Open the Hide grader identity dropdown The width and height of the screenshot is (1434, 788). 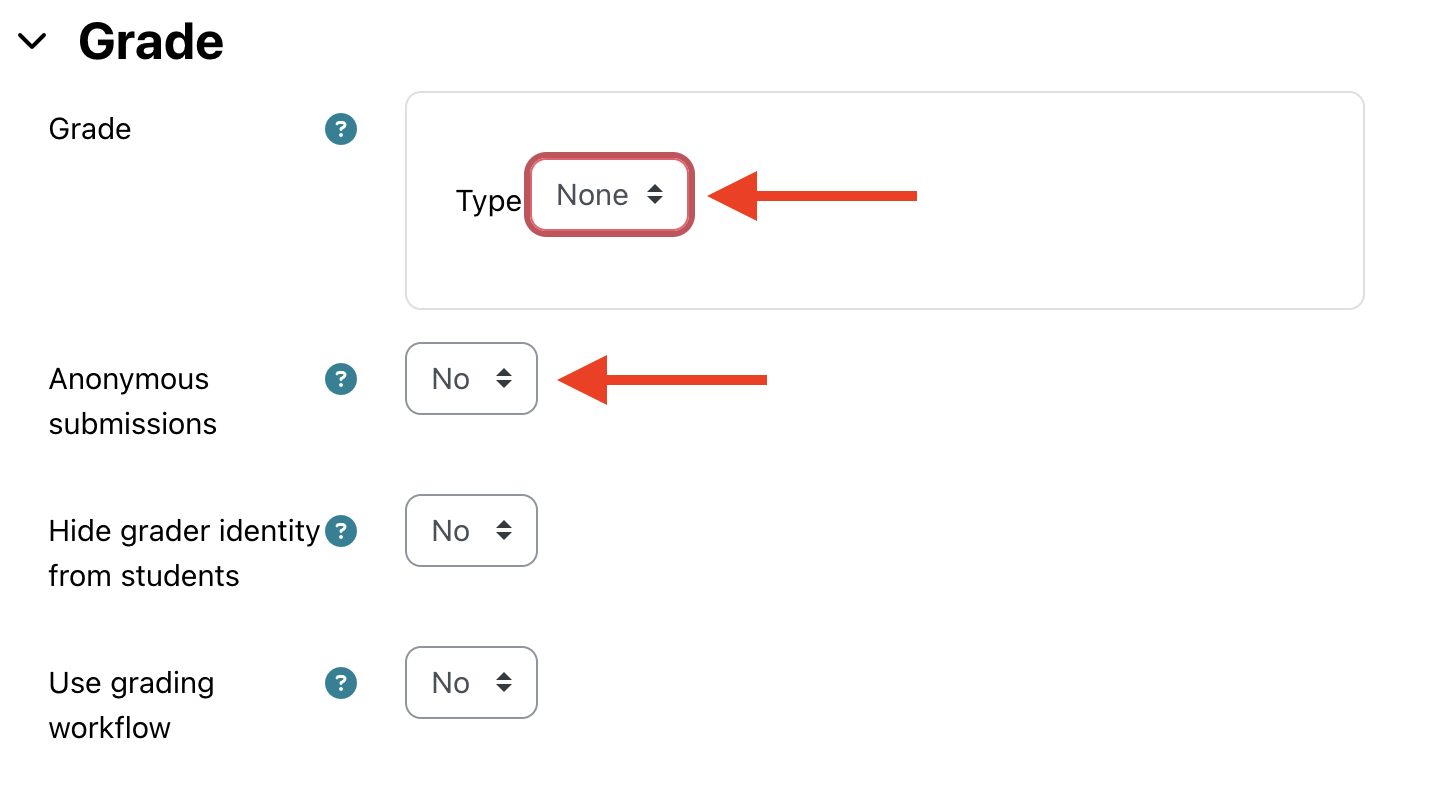(x=471, y=531)
